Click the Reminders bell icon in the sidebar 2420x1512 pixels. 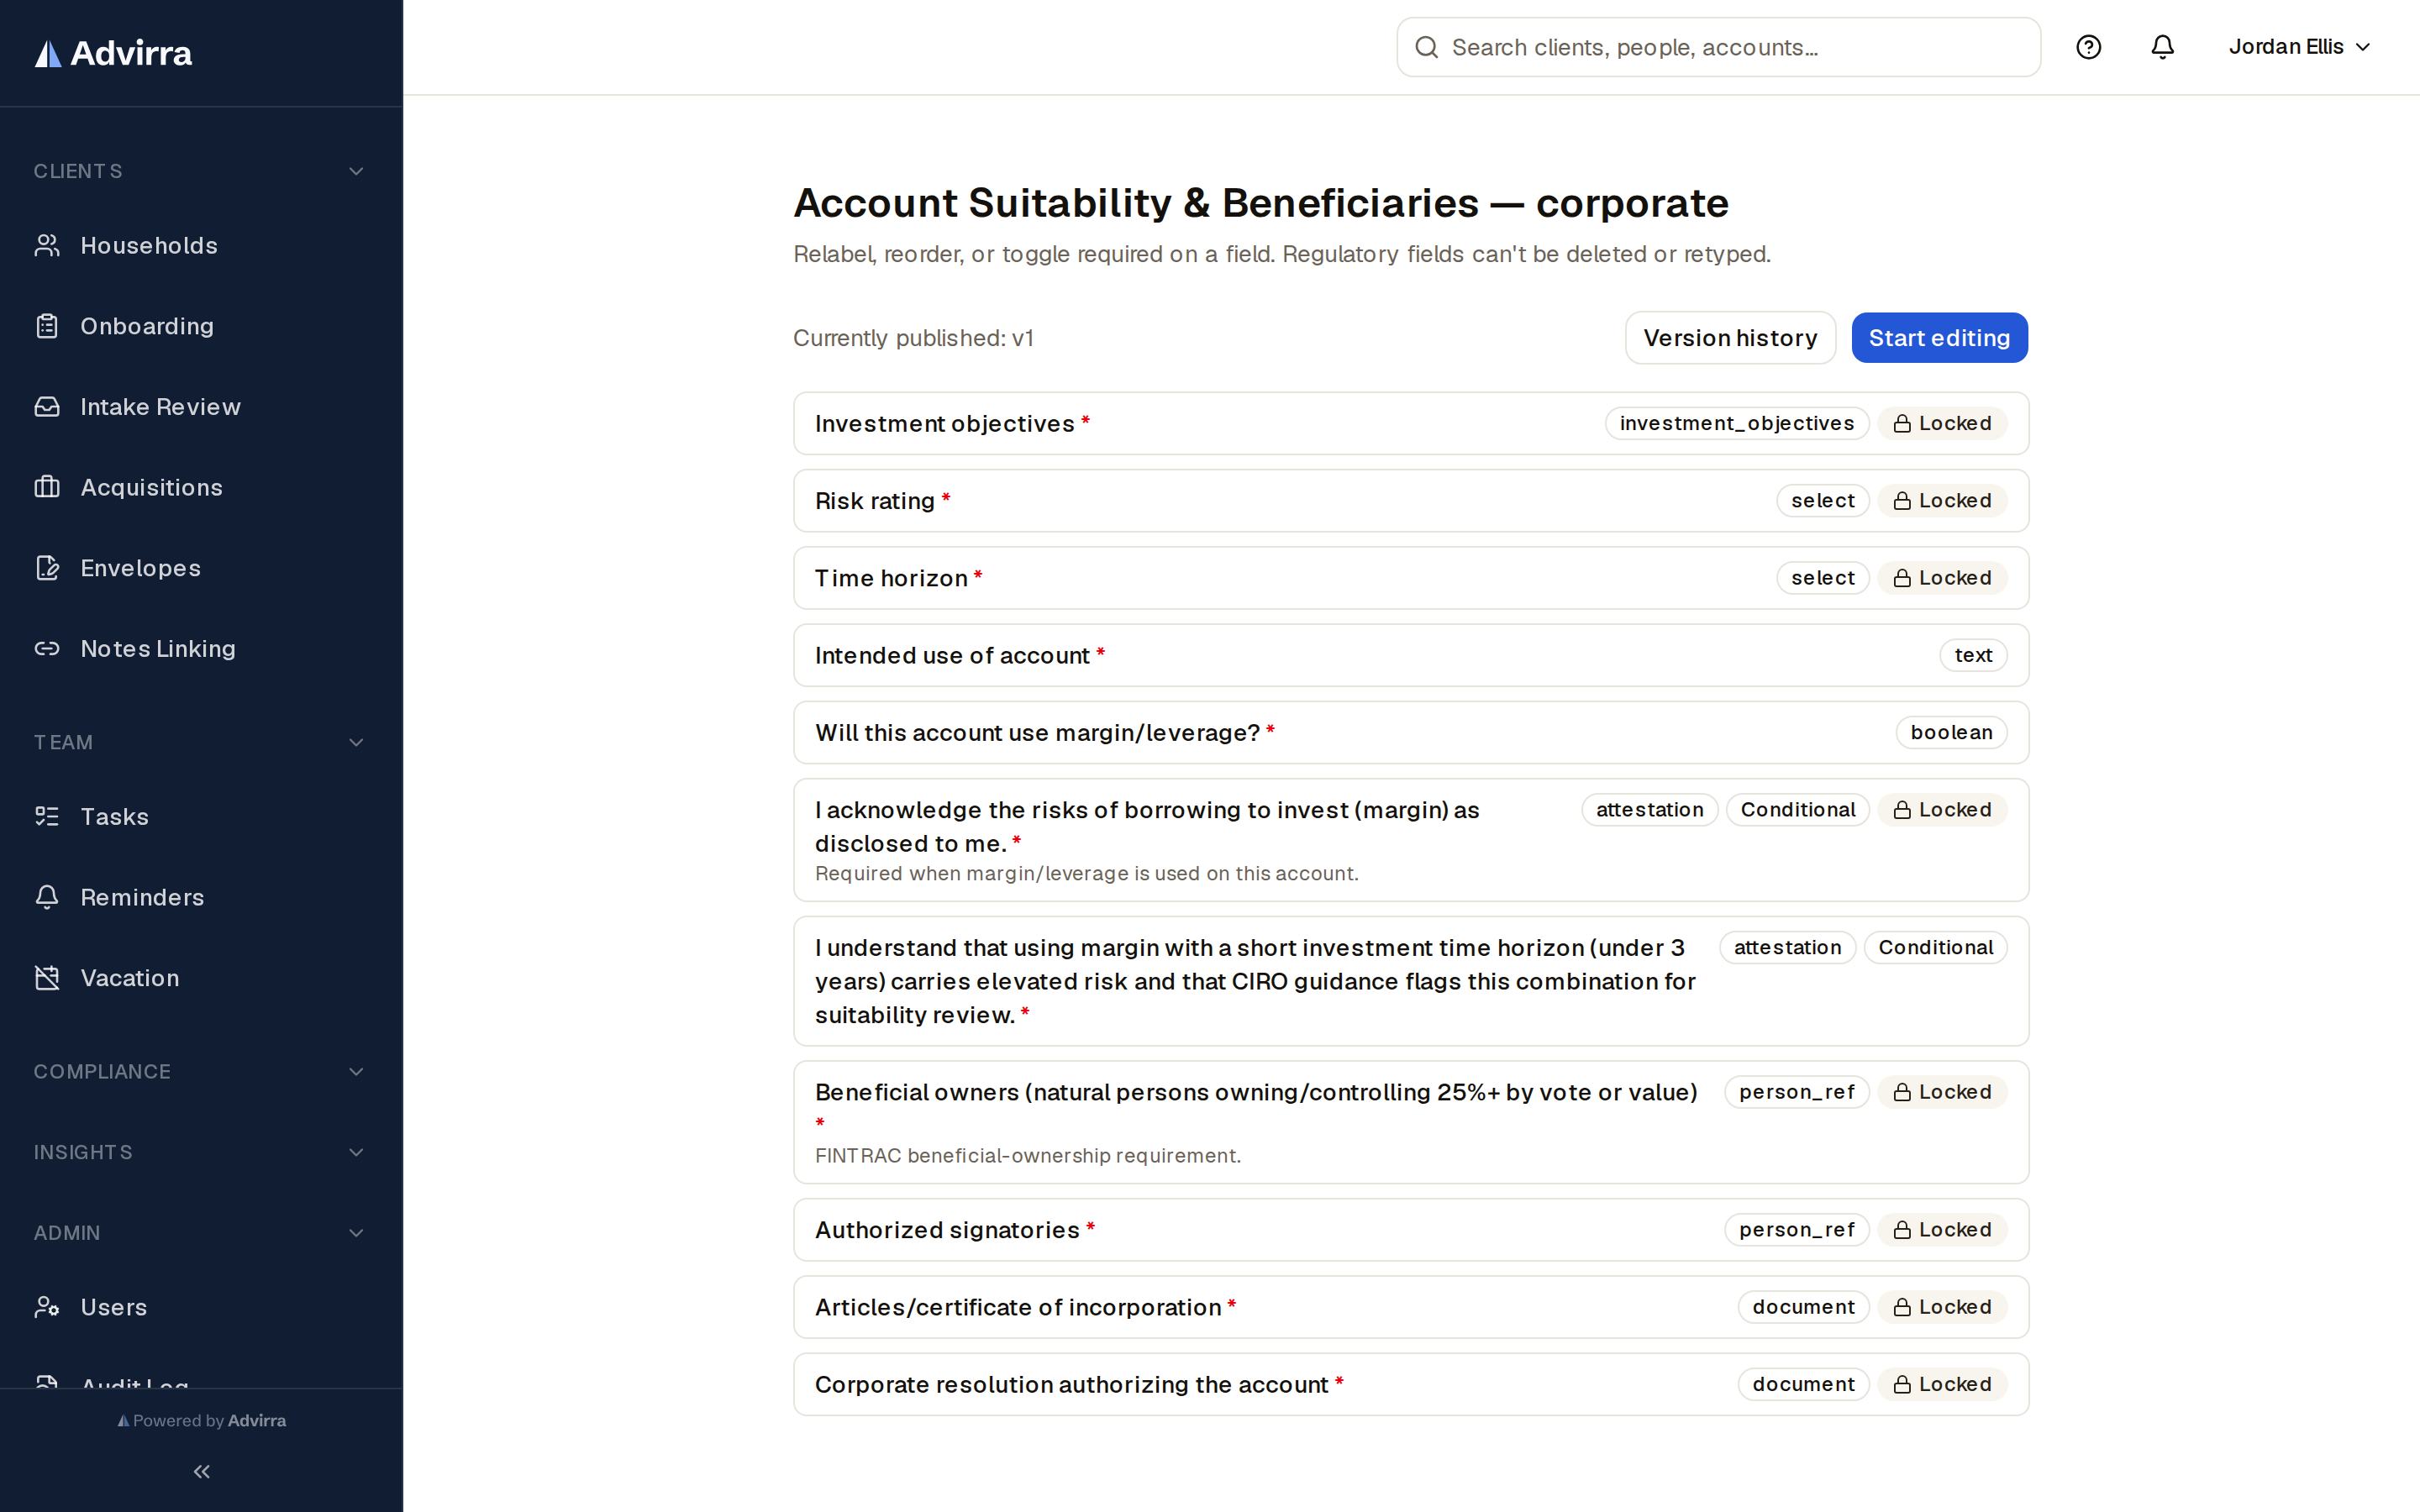point(47,897)
